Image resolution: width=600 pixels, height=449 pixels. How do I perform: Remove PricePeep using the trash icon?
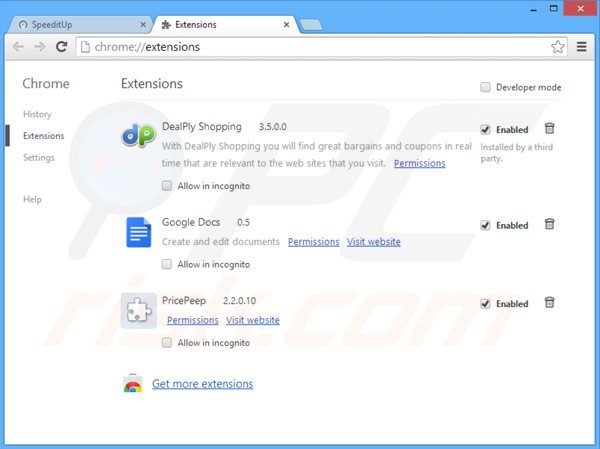pyautogui.click(x=549, y=302)
